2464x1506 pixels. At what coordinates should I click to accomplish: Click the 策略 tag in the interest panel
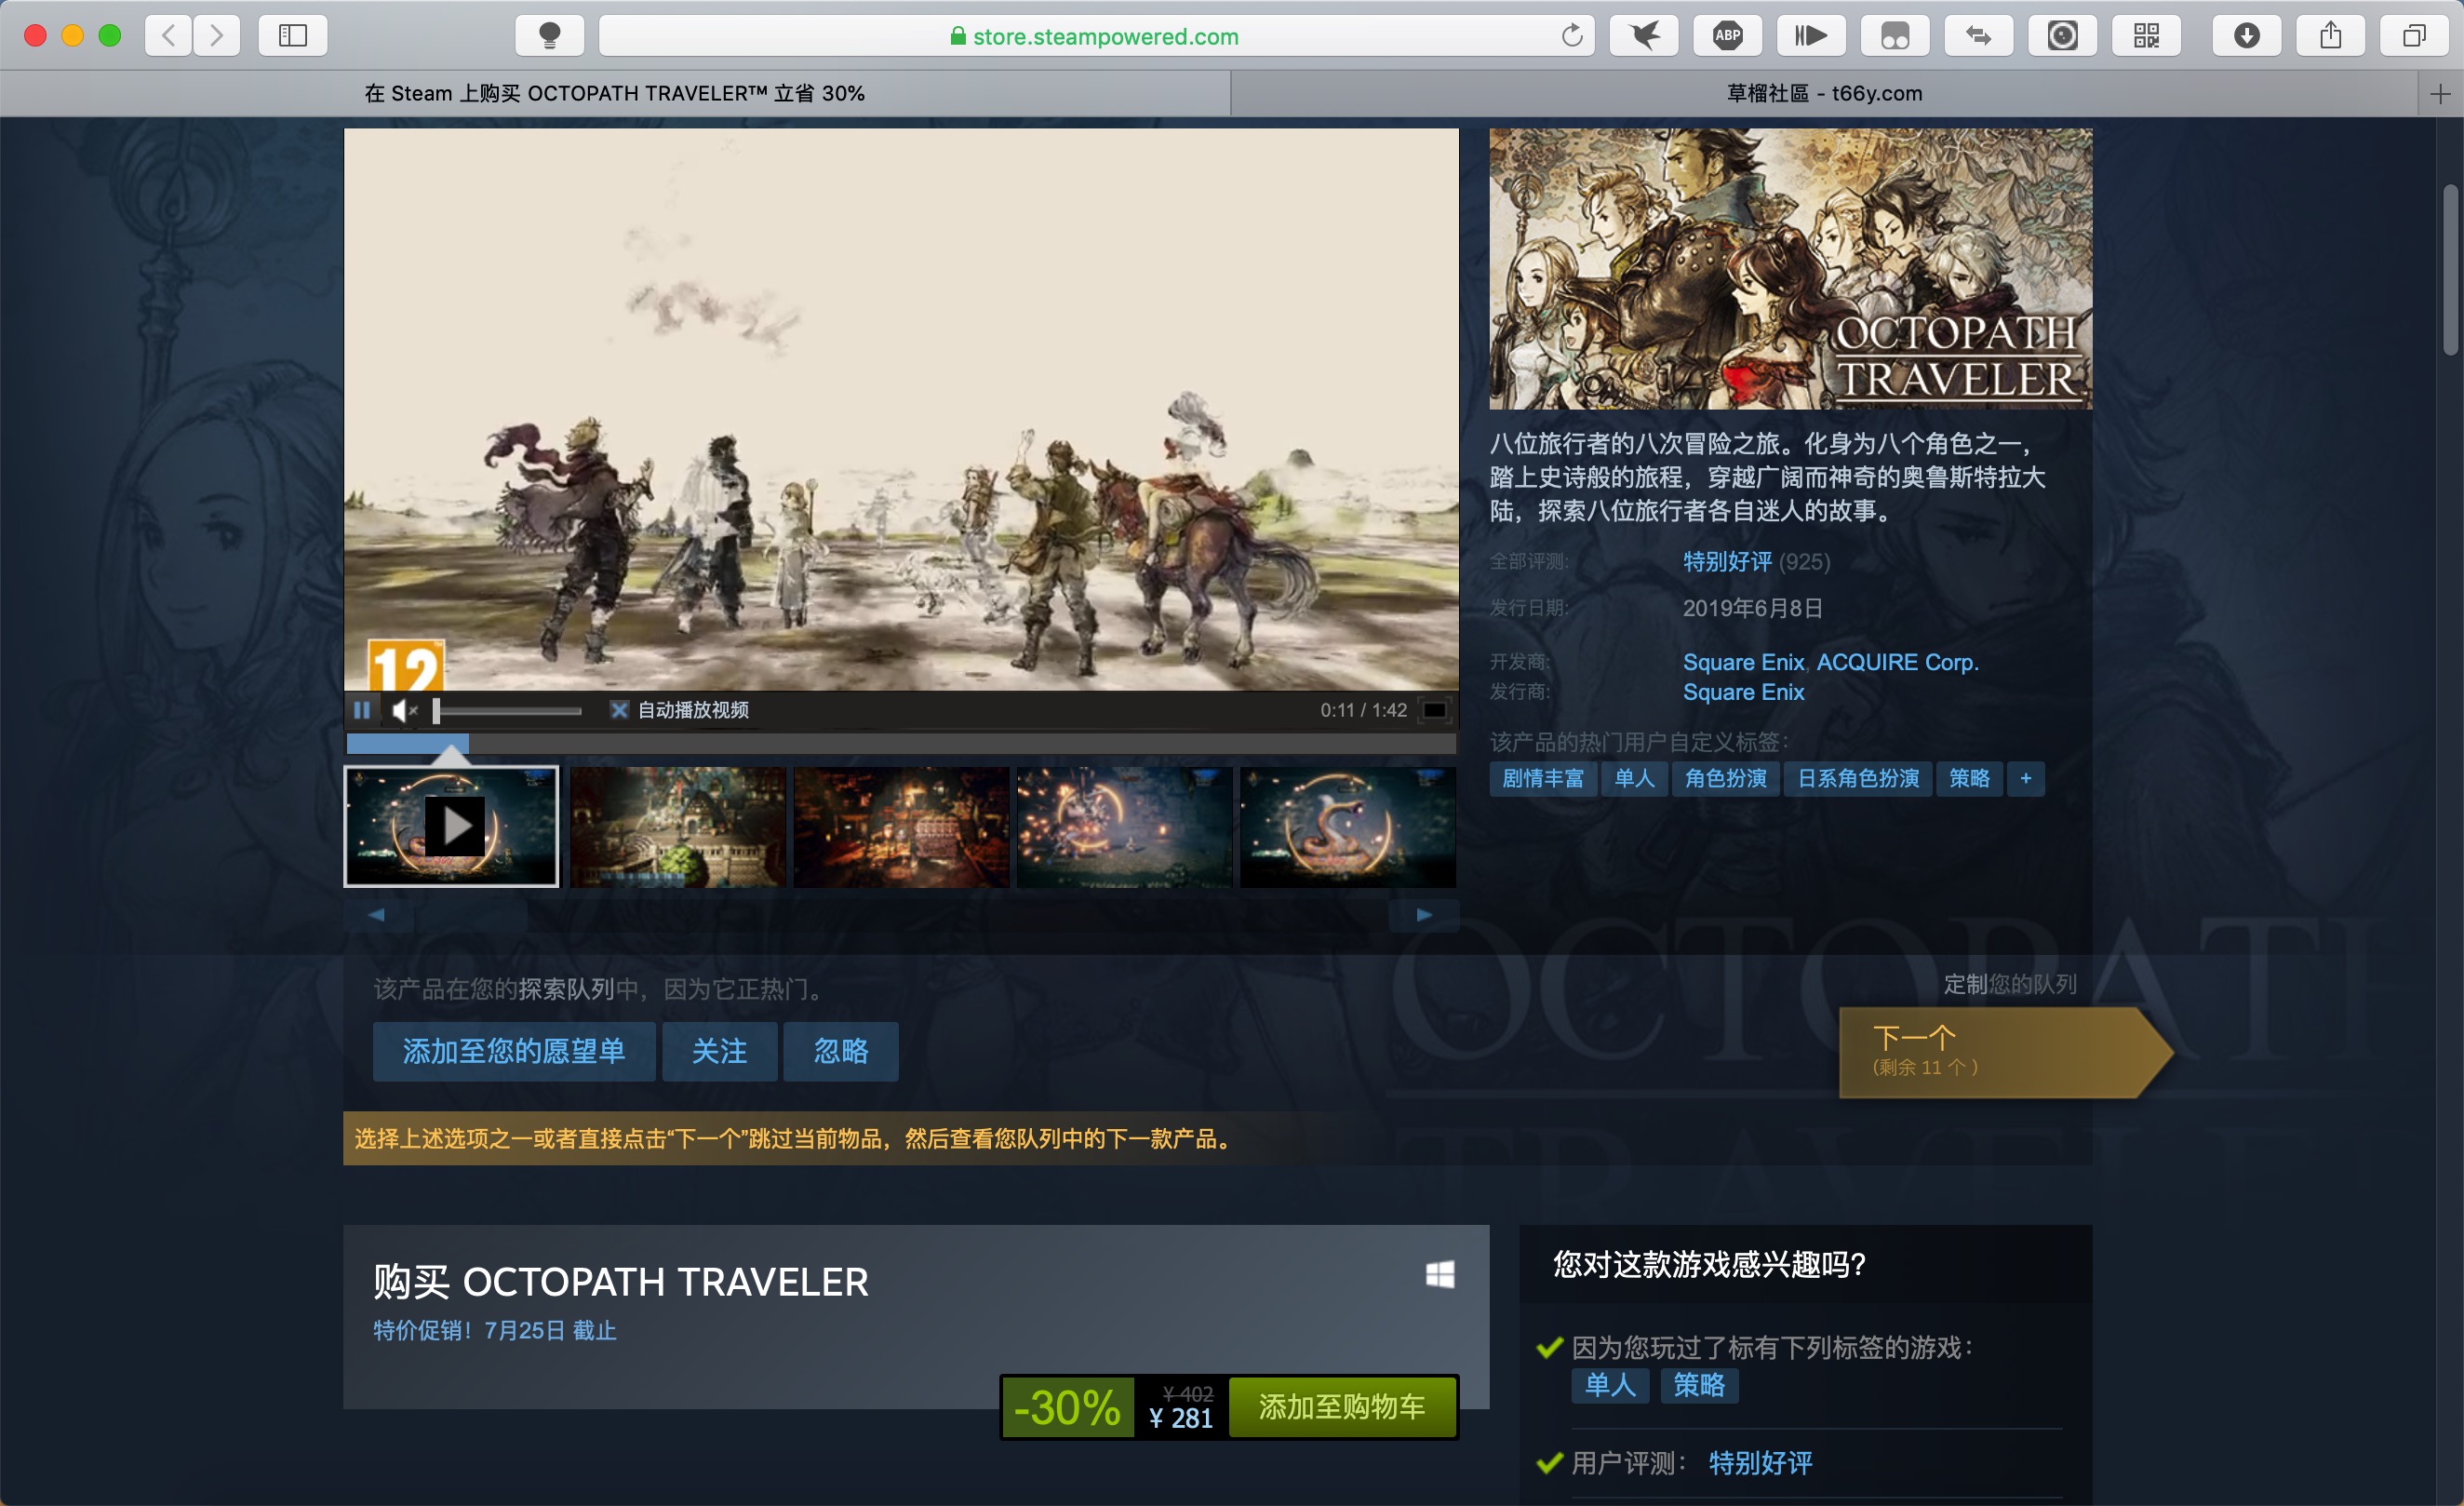[x=1699, y=1385]
